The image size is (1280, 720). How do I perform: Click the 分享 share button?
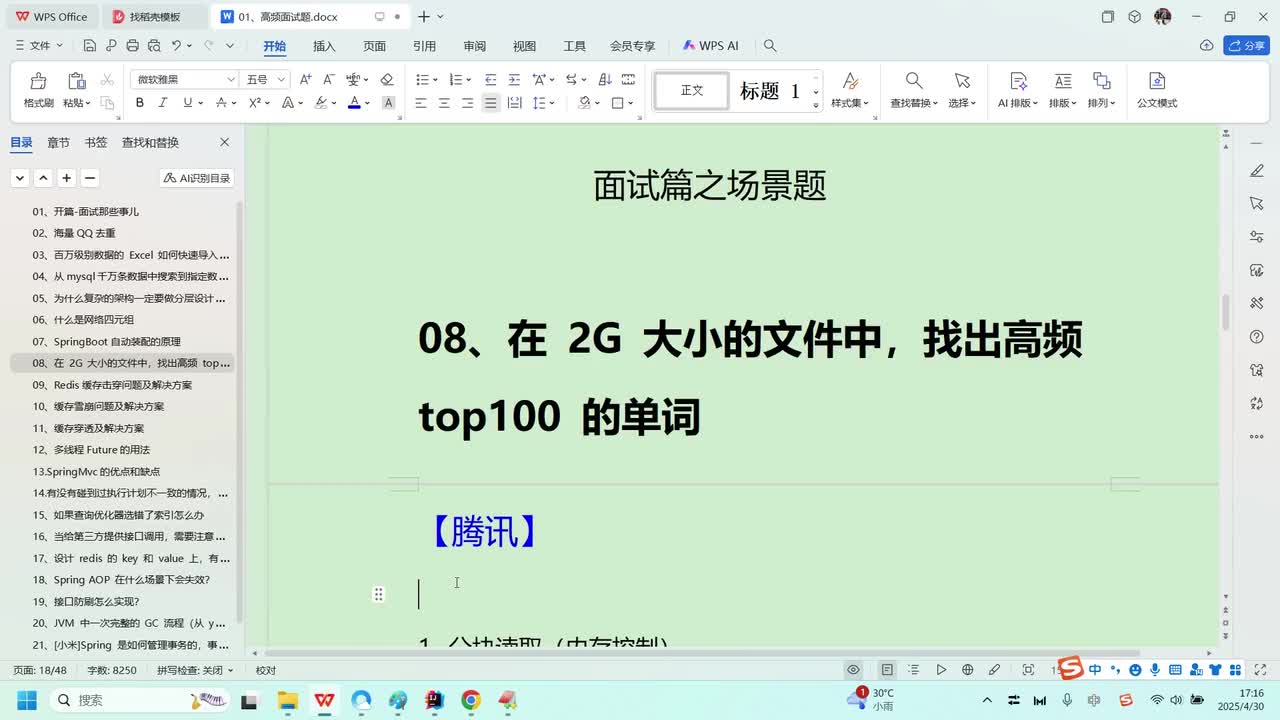pos(1247,46)
